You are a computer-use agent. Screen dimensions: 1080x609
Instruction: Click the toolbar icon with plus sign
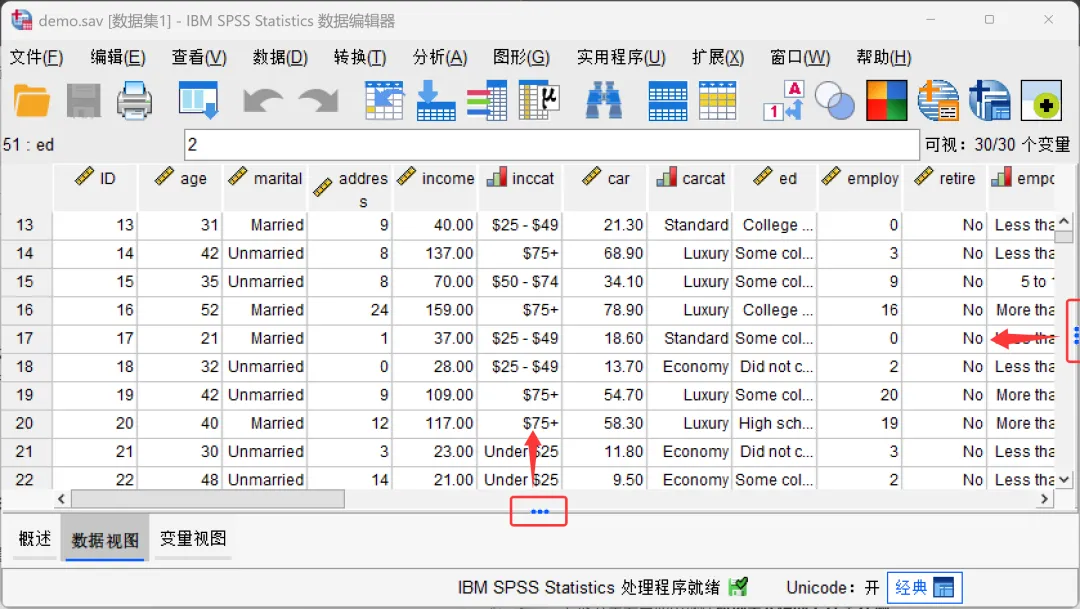1041,101
